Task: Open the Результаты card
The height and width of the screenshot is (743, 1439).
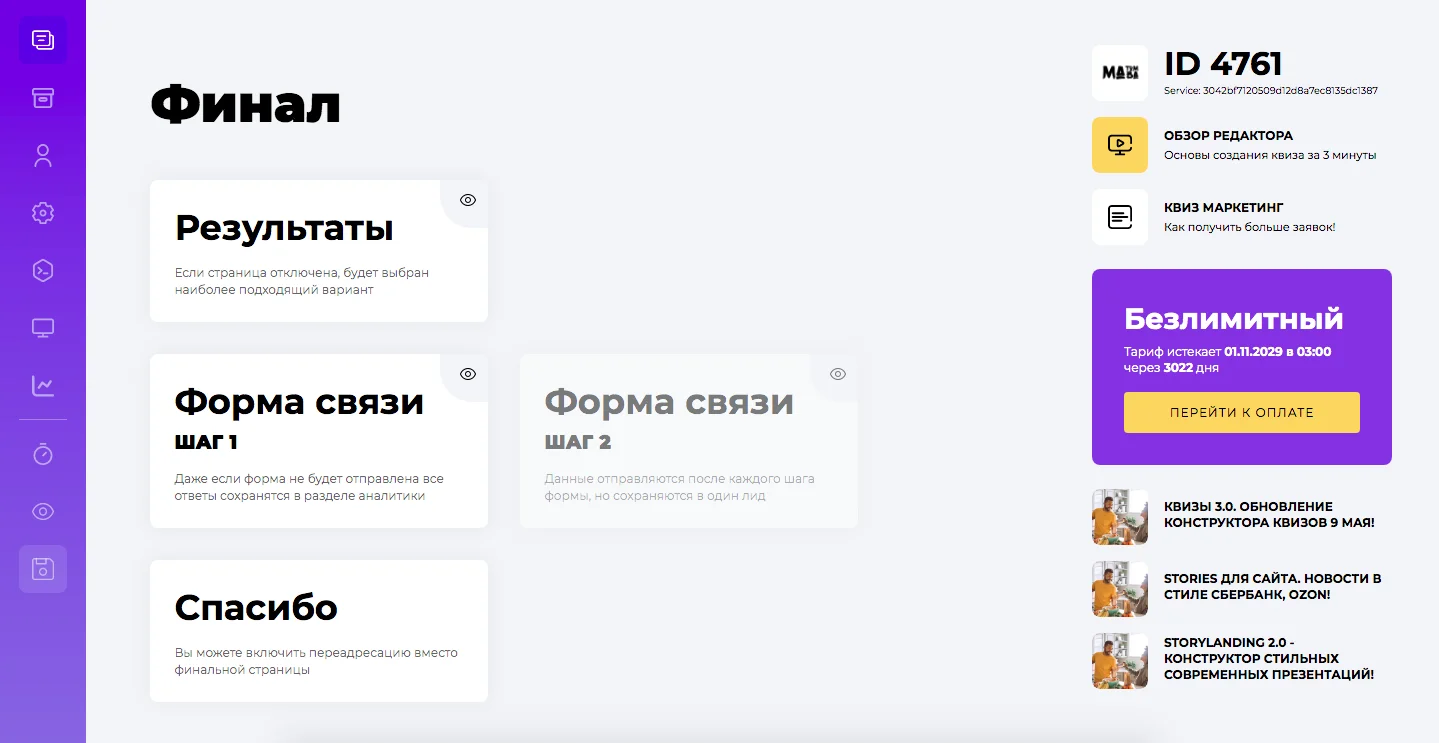Action: pos(319,251)
